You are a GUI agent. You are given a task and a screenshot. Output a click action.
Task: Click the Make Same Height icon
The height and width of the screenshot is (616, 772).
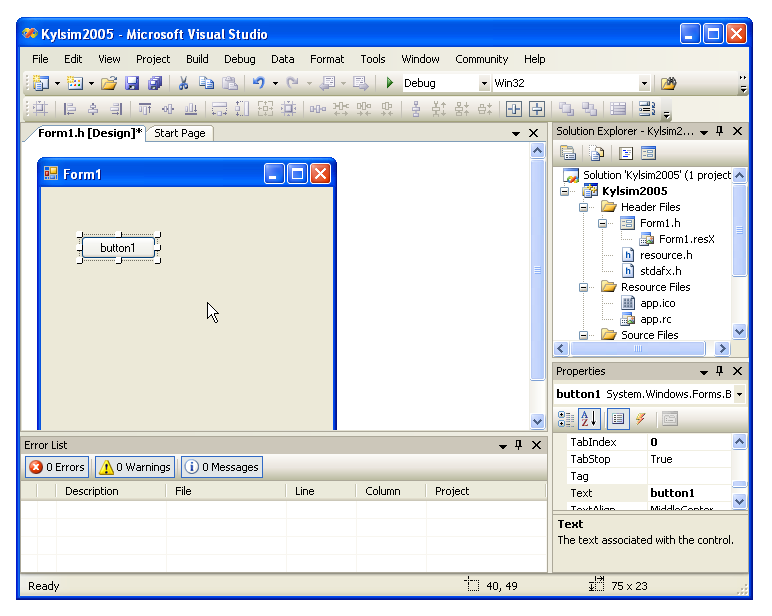tap(242, 109)
